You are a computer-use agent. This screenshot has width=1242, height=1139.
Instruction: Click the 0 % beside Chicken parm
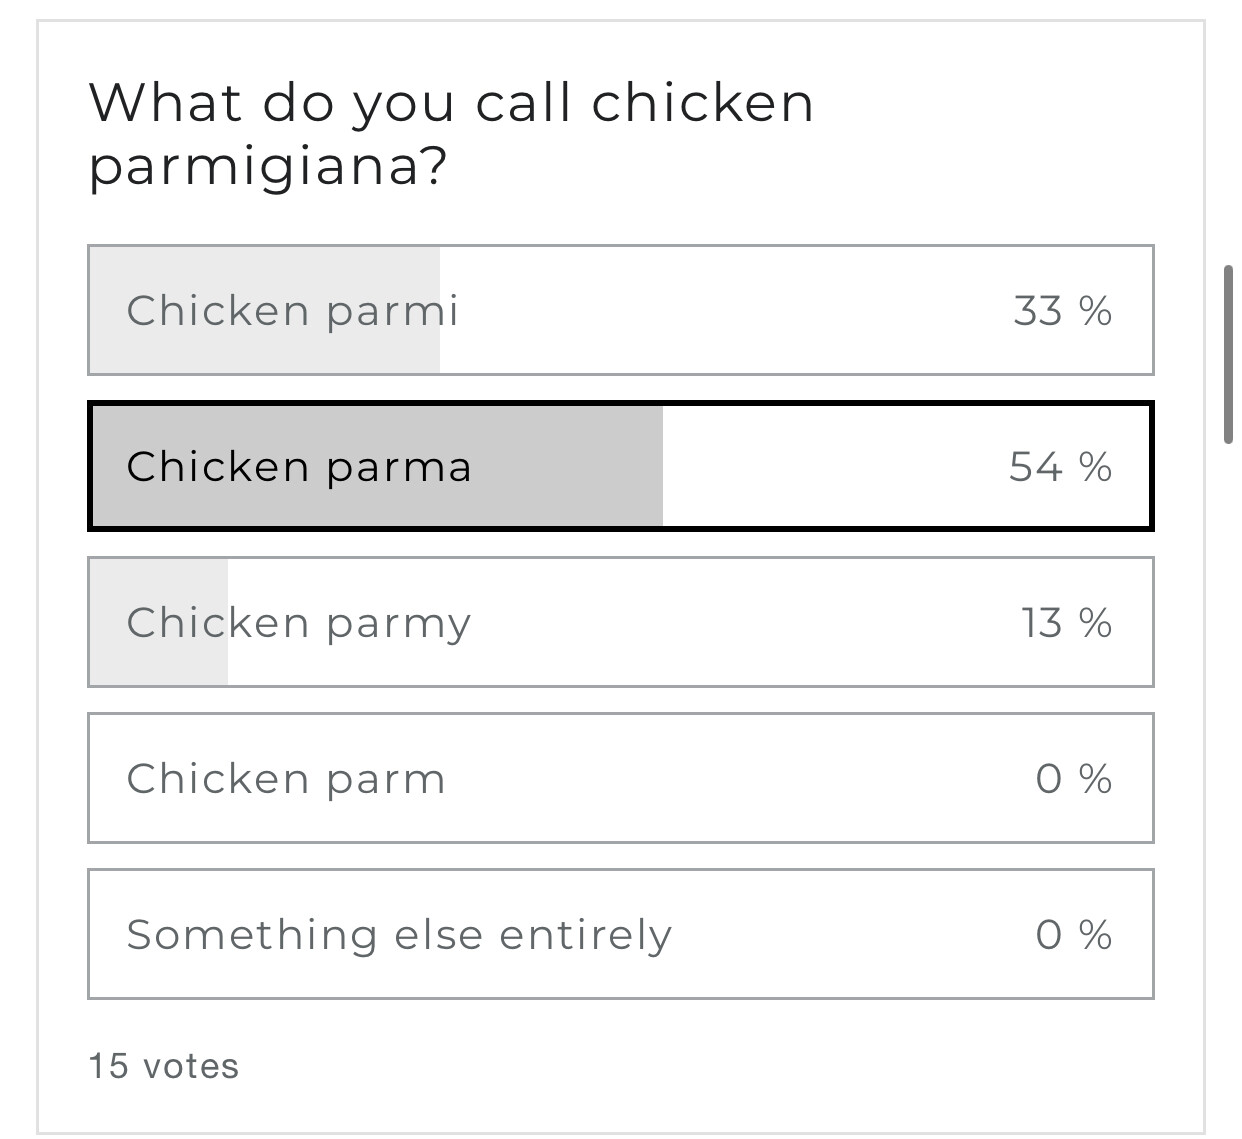(x=1073, y=779)
